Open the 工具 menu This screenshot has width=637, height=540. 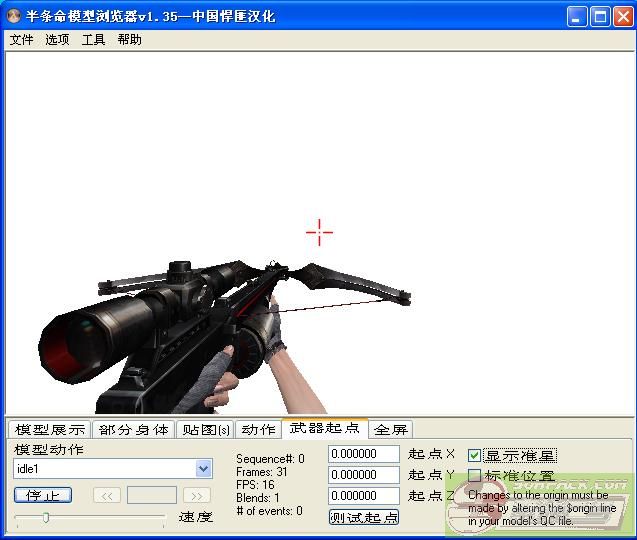(93, 40)
